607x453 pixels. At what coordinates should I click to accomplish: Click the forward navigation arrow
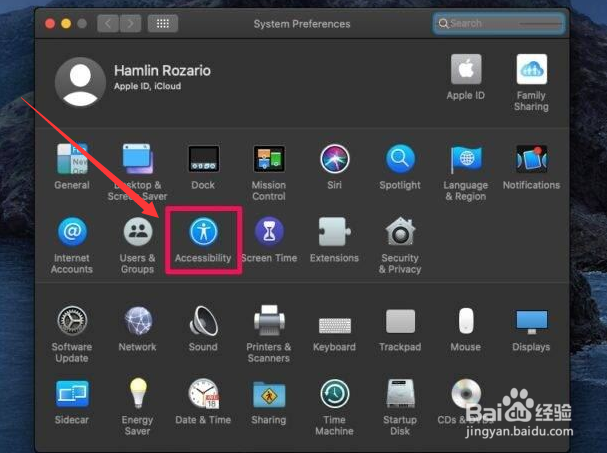[x=130, y=24]
